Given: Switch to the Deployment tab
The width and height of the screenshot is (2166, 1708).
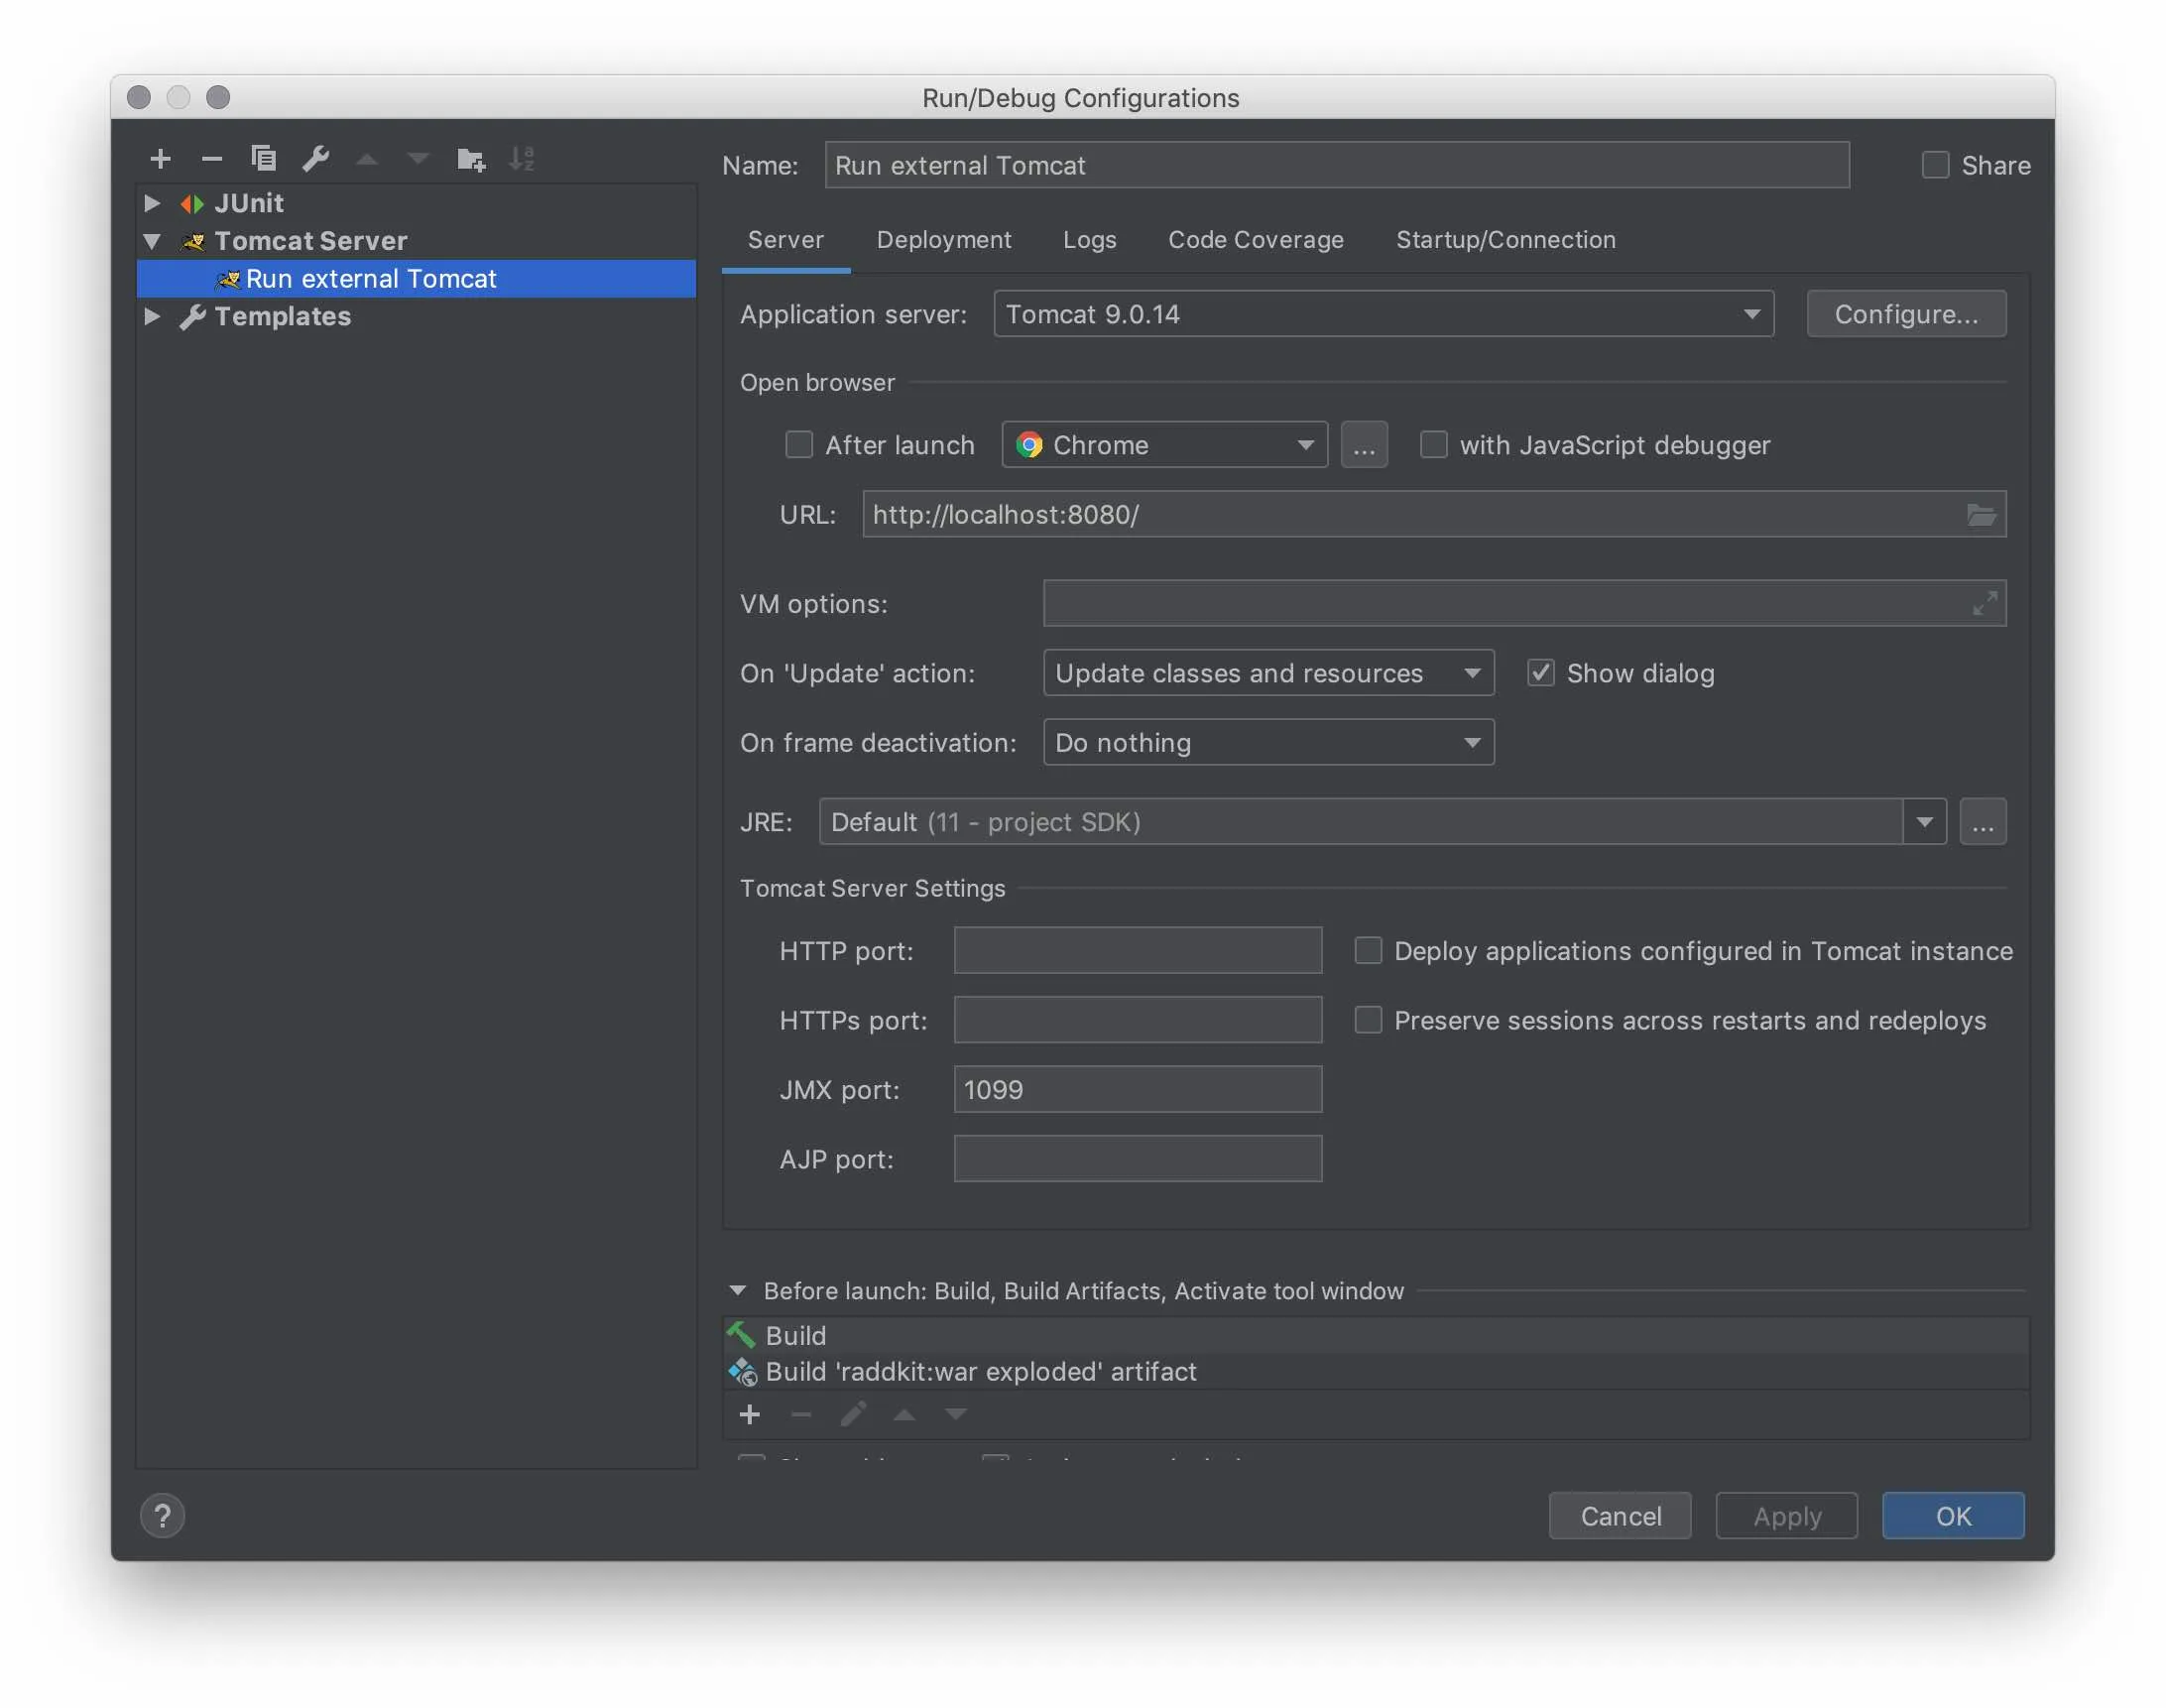Looking at the screenshot, I should click(x=943, y=240).
